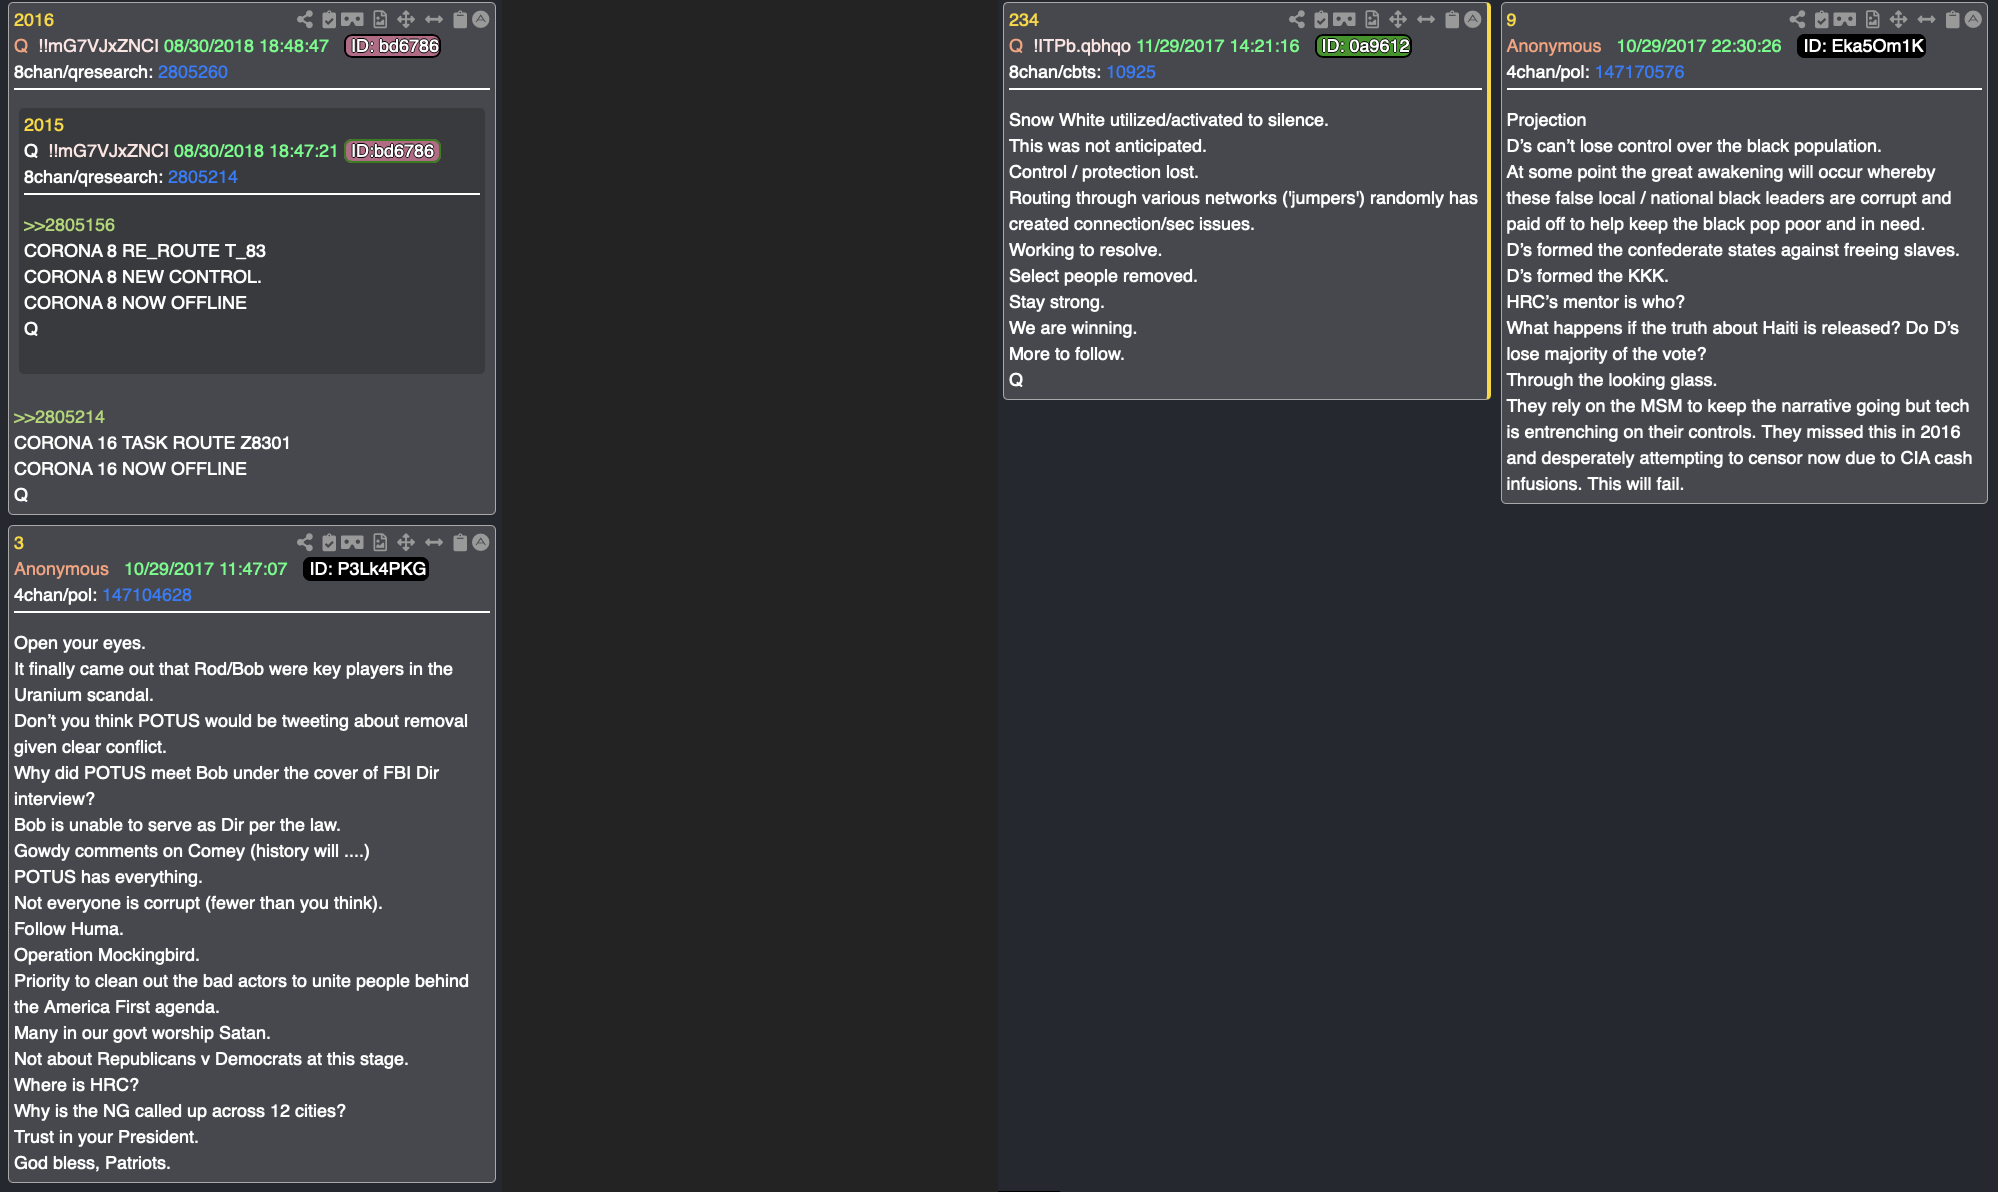Click the four-way move arrows on post 9
This screenshot has width=1998, height=1192.
click(x=1898, y=19)
